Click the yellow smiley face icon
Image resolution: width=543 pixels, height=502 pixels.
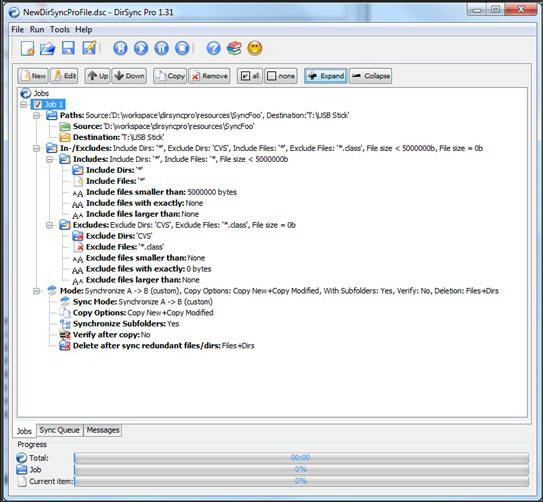click(x=255, y=48)
